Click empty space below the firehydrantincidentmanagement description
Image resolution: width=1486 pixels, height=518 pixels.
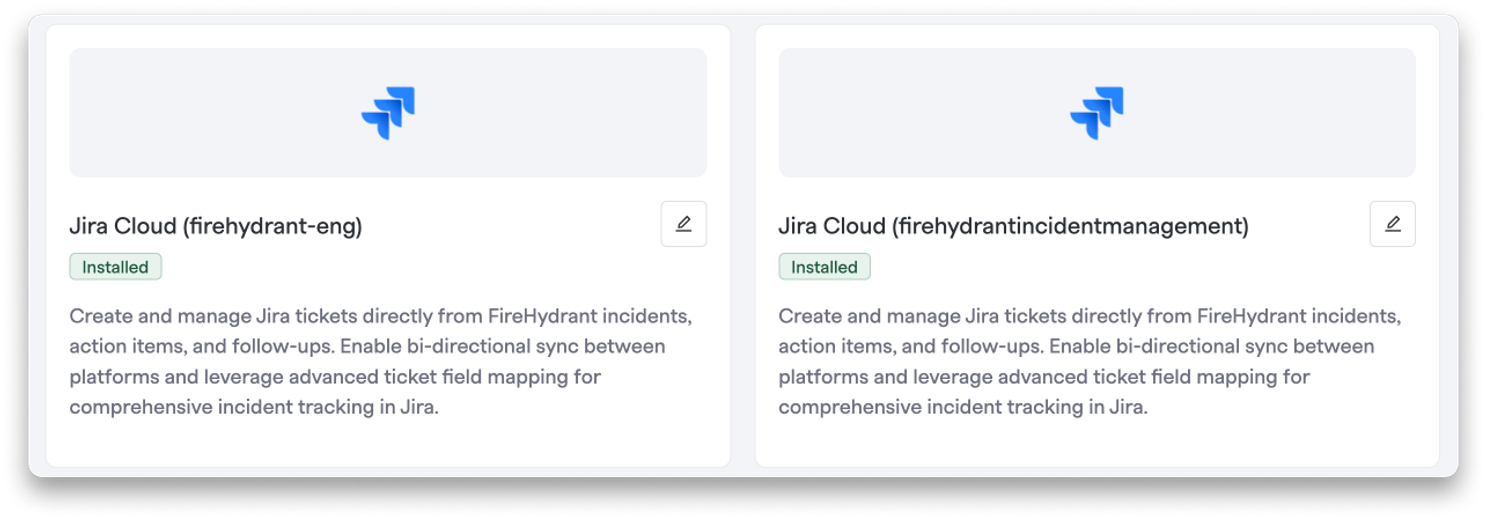pos(1097,443)
